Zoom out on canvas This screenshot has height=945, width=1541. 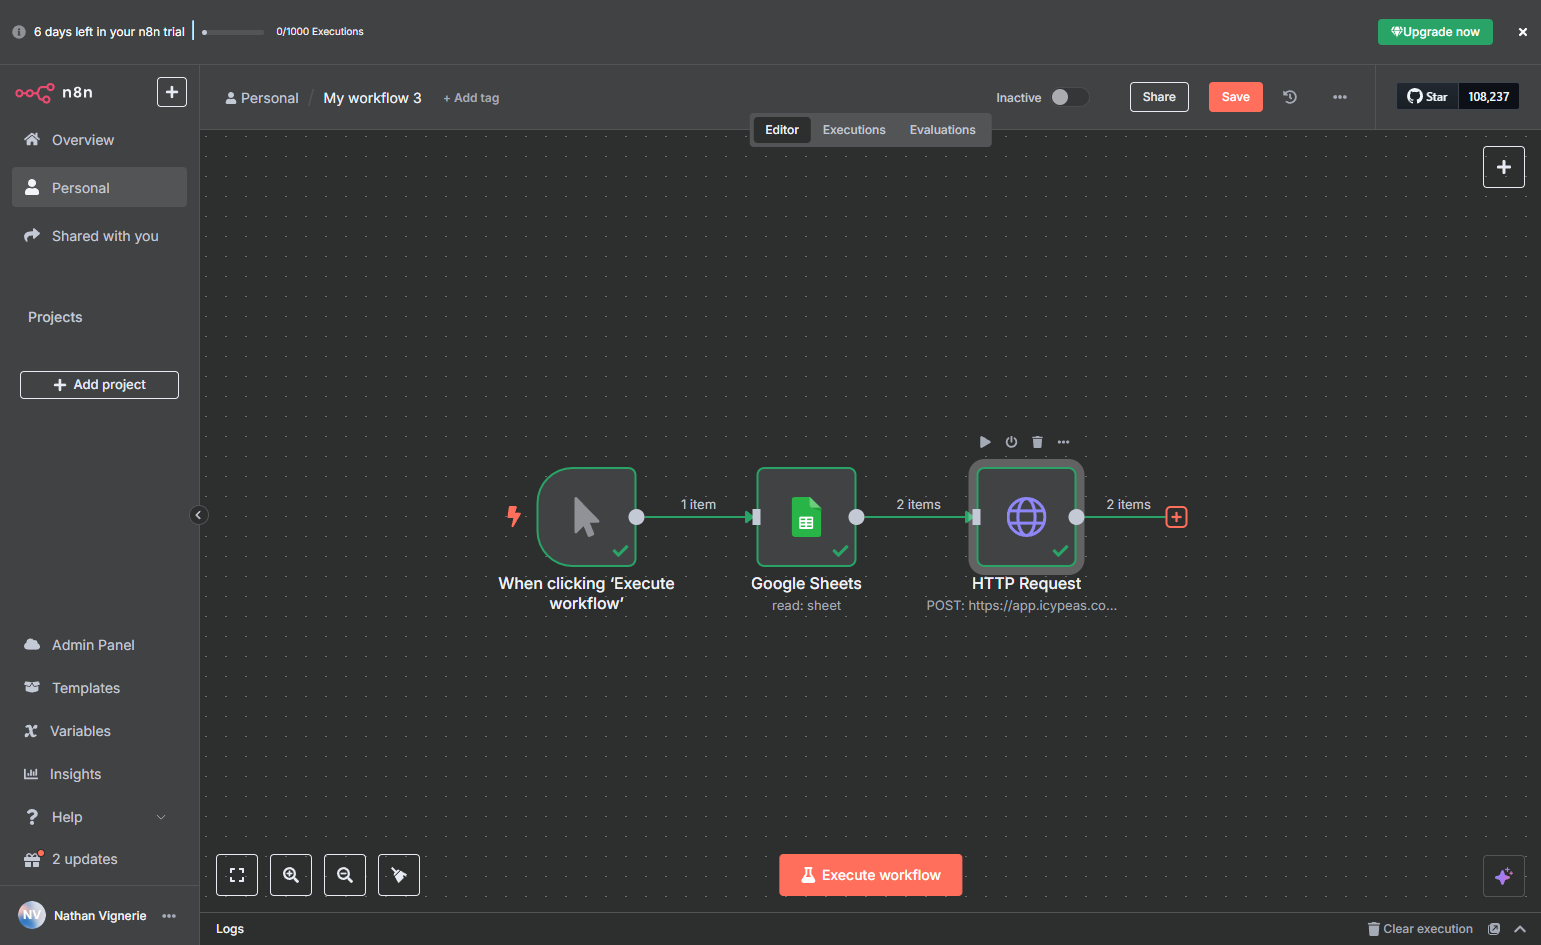345,875
